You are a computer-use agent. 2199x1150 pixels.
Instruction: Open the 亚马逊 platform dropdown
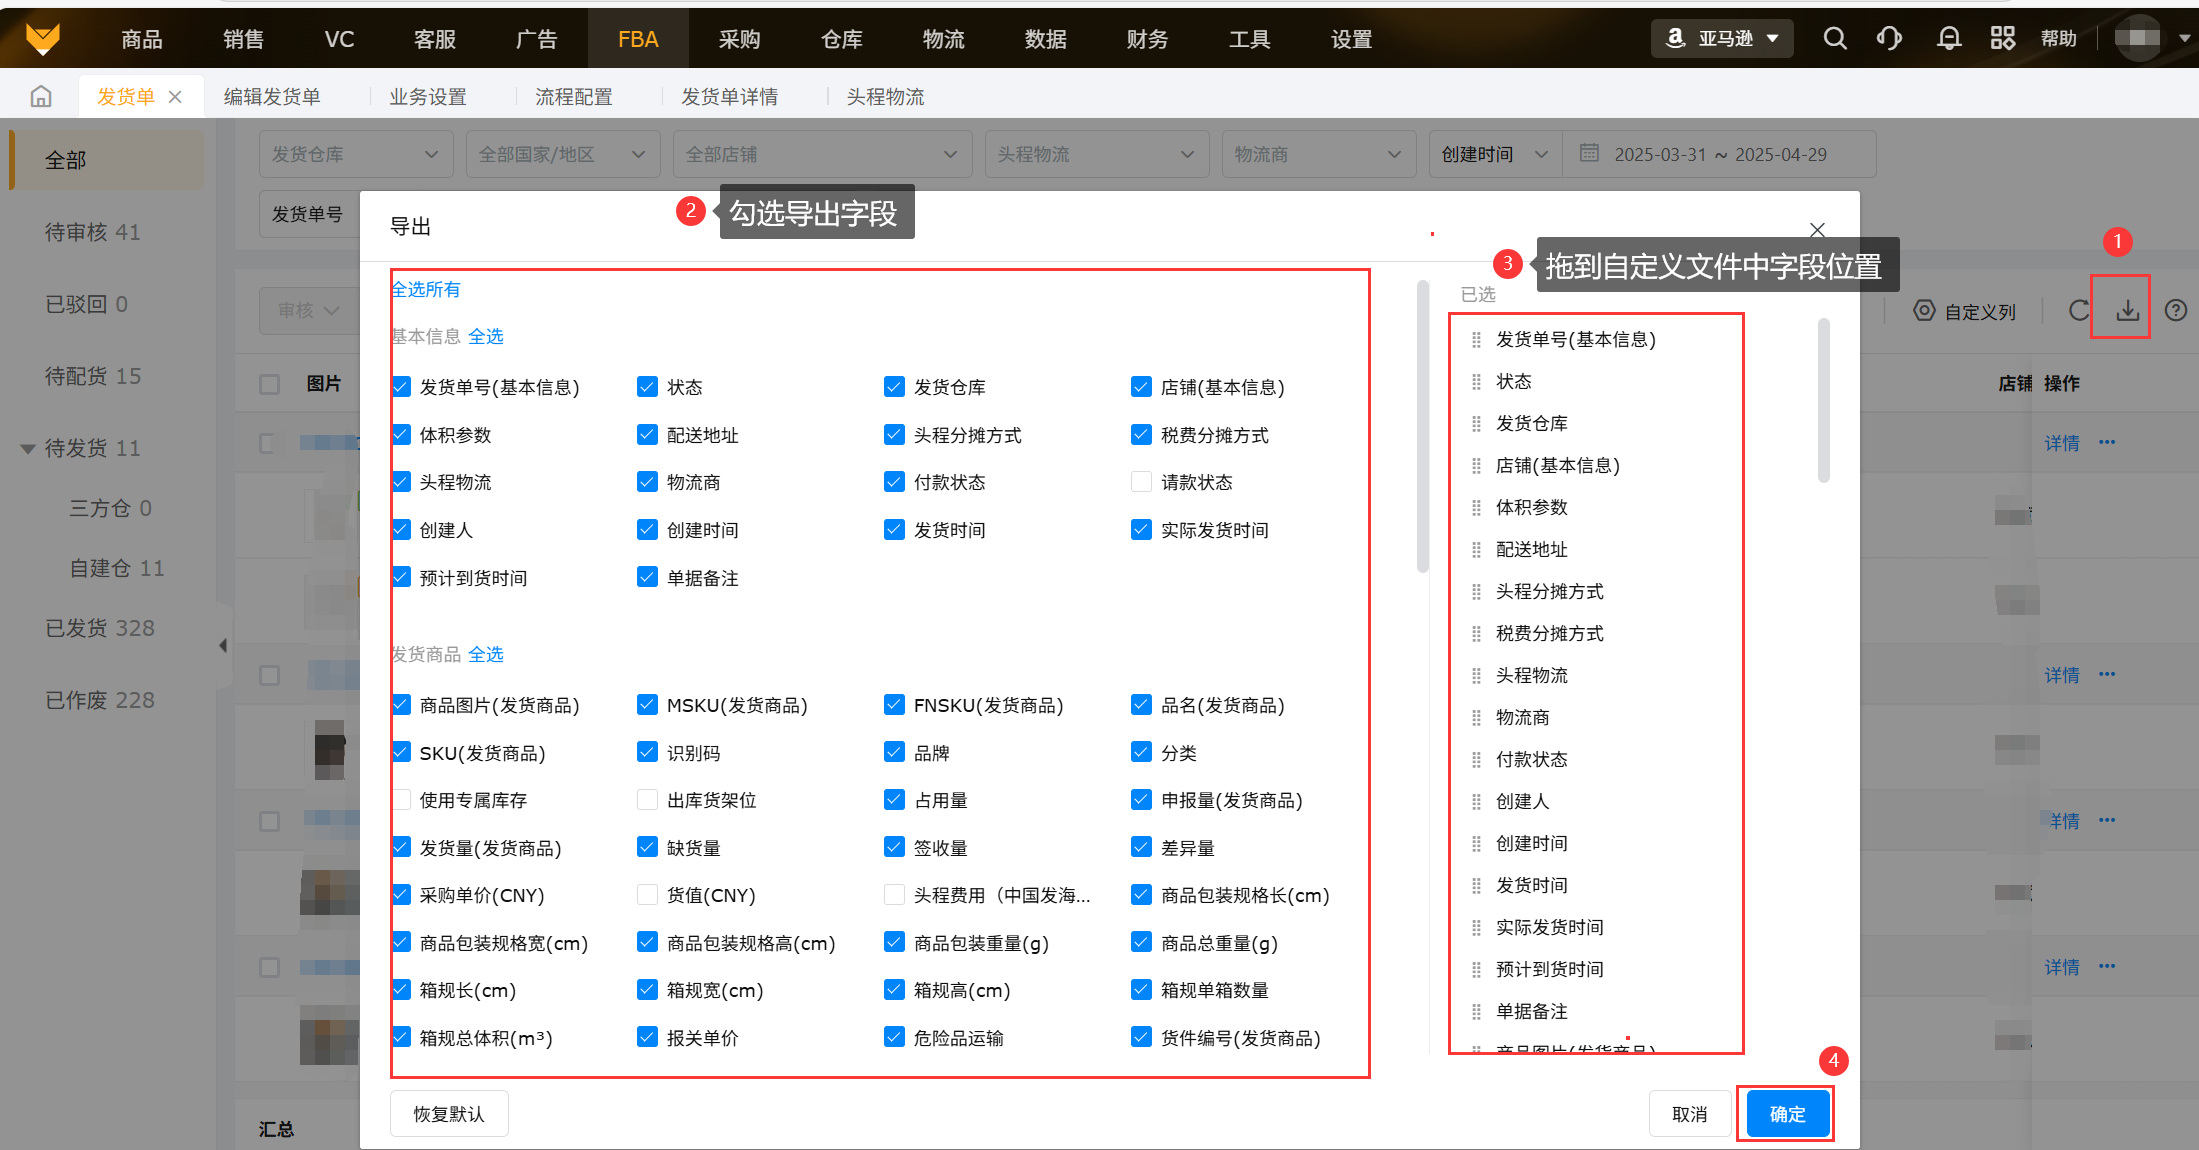pyautogui.click(x=1722, y=39)
